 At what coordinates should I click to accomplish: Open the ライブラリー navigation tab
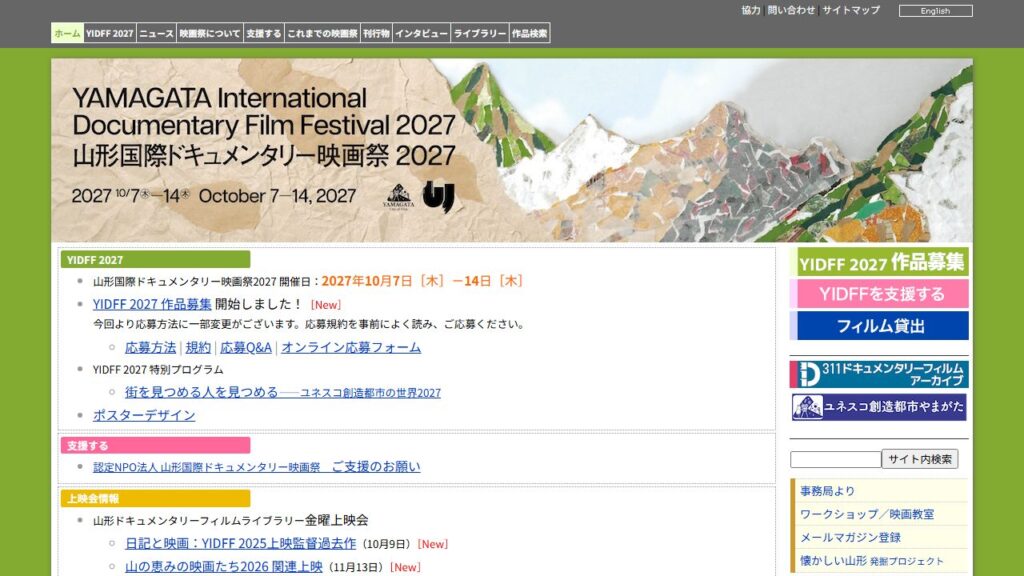pyautogui.click(x=480, y=33)
